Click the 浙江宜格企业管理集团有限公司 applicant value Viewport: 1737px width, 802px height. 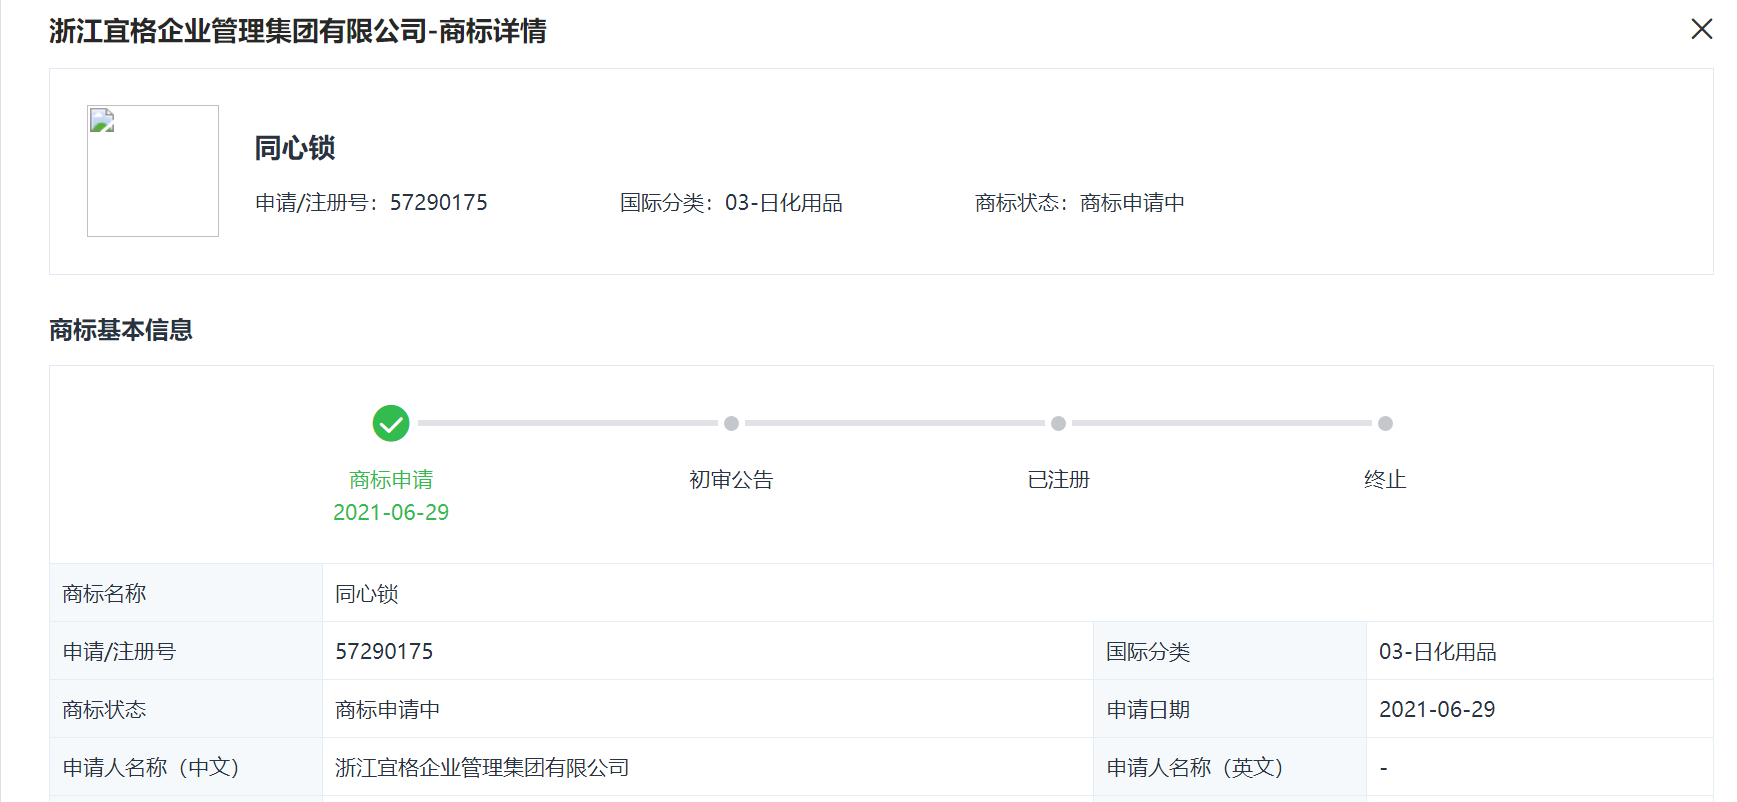[x=482, y=767]
